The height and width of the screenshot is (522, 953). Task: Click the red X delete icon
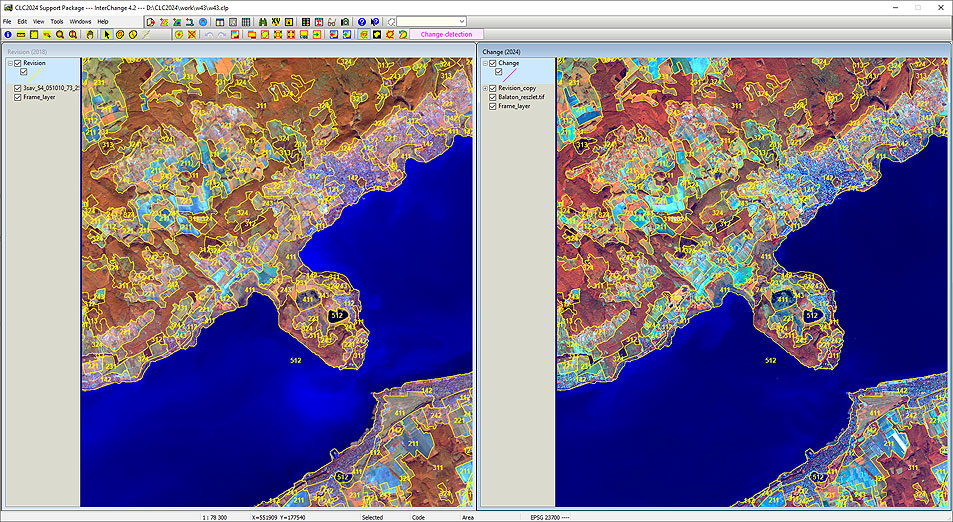(x=191, y=35)
